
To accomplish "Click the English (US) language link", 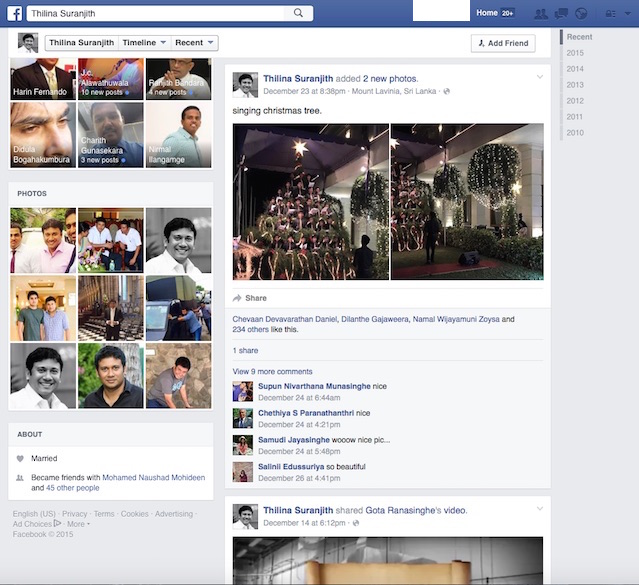I will (34, 514).
